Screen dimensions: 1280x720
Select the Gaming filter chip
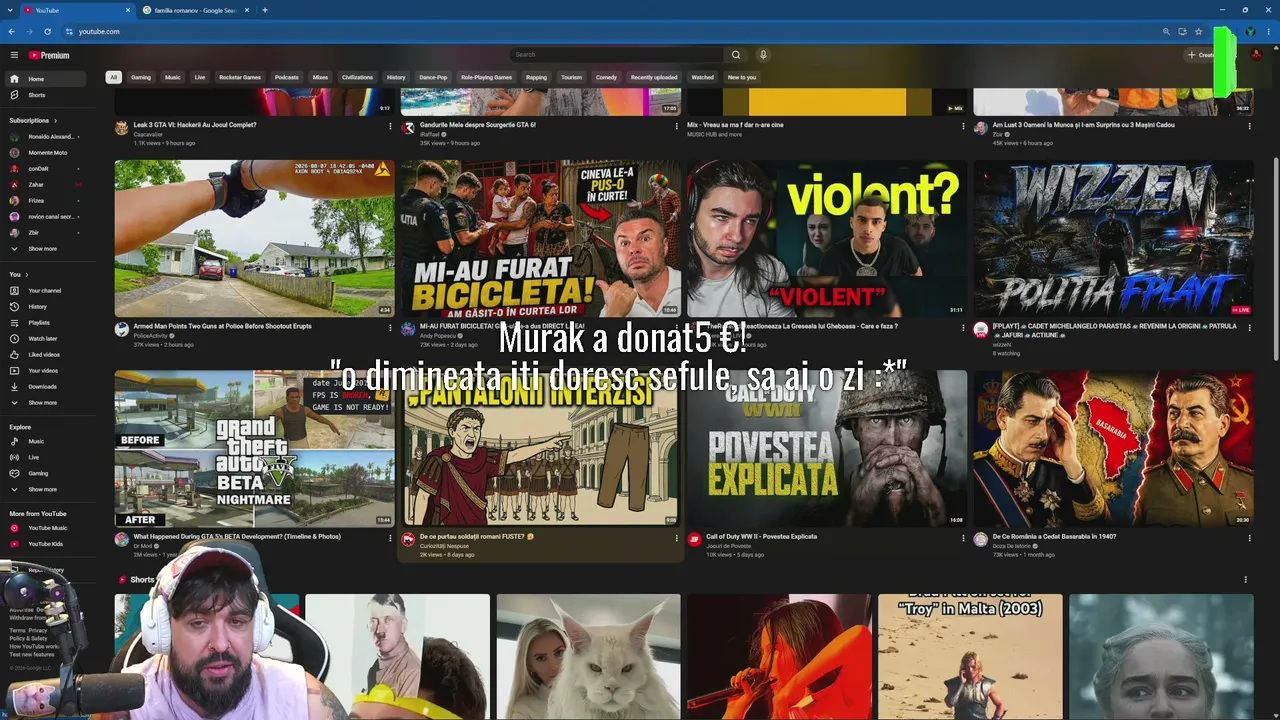(x=141, y=77)
